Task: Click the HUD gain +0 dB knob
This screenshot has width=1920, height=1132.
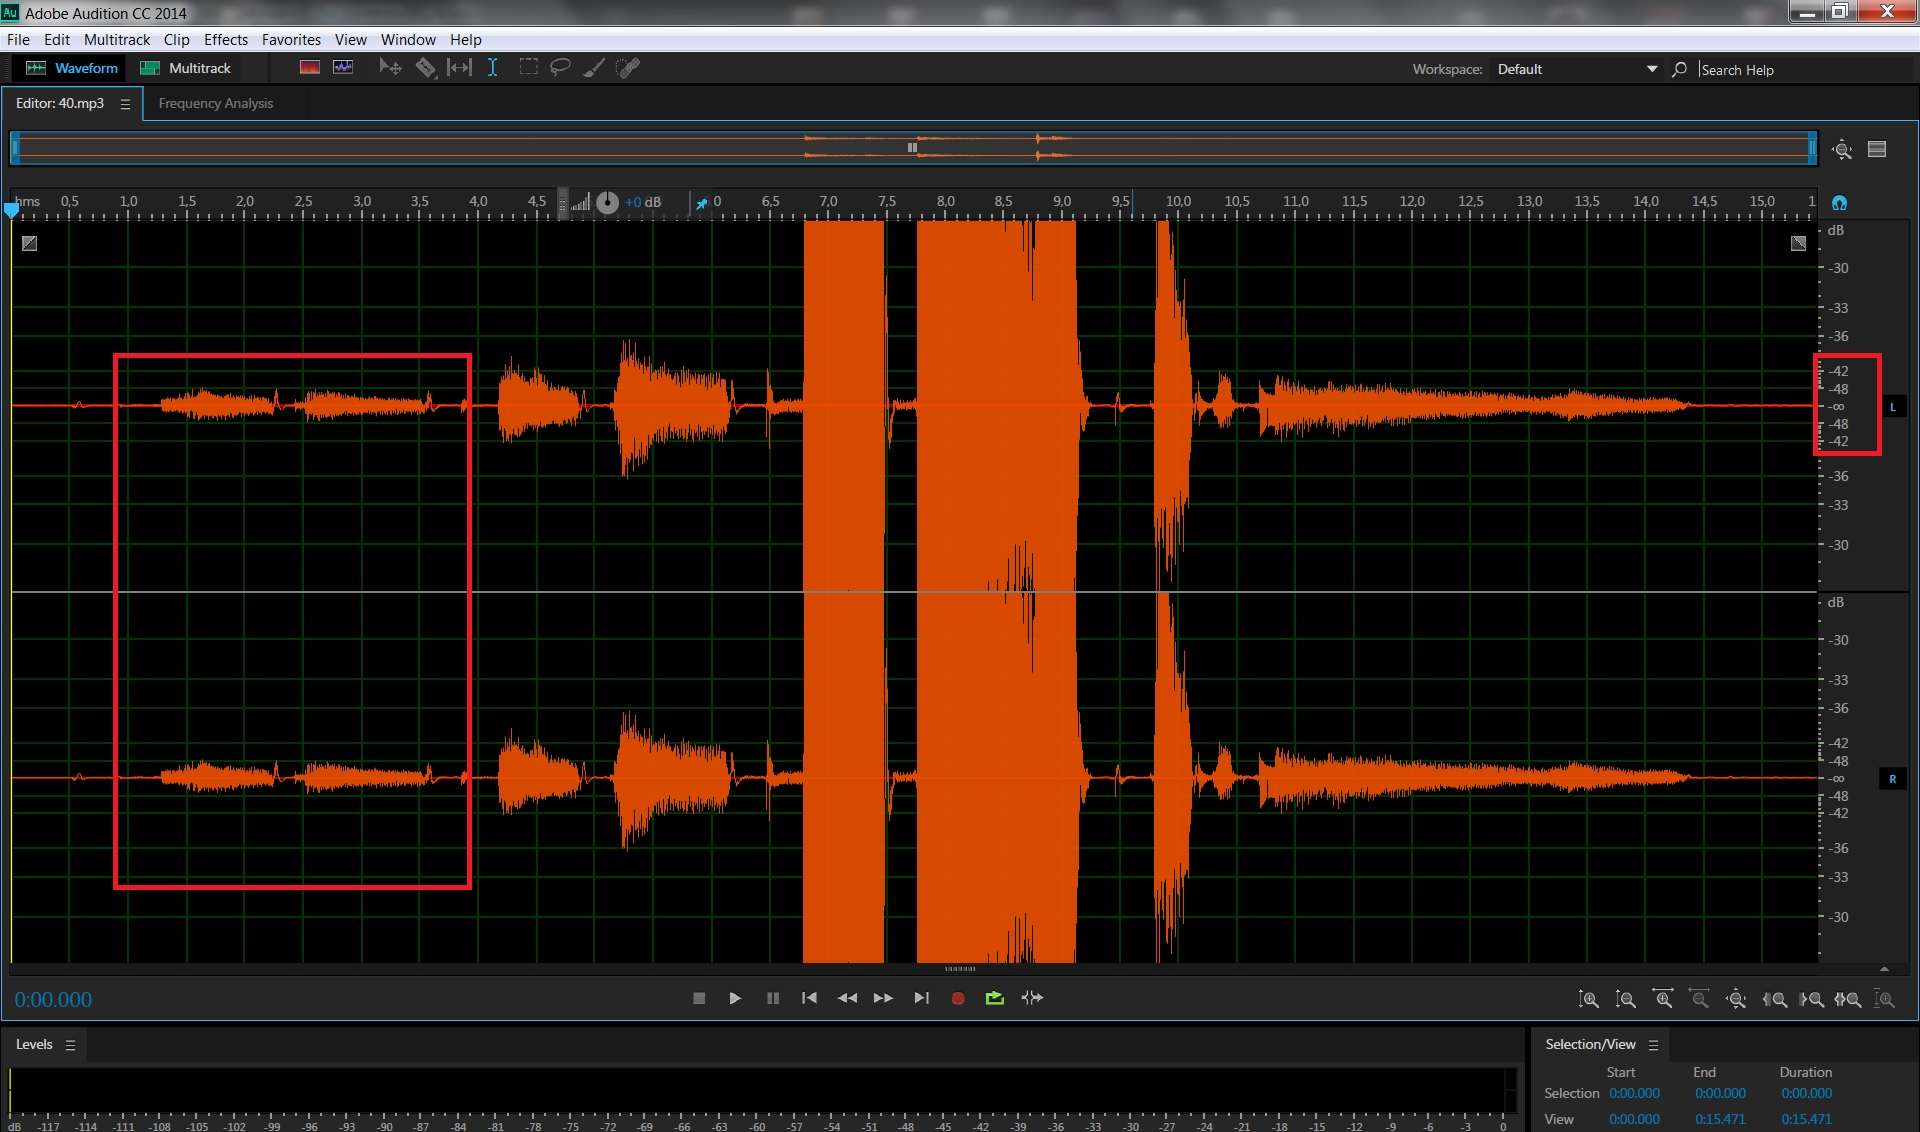Action: [x=607, y=203]
